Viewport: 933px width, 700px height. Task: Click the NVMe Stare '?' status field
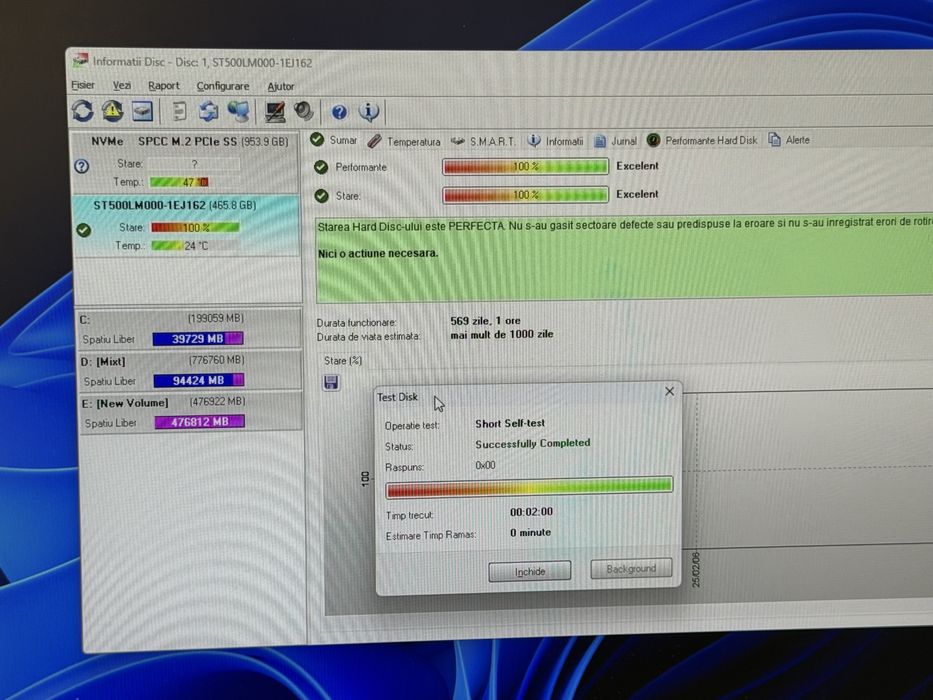click(194, 164)
